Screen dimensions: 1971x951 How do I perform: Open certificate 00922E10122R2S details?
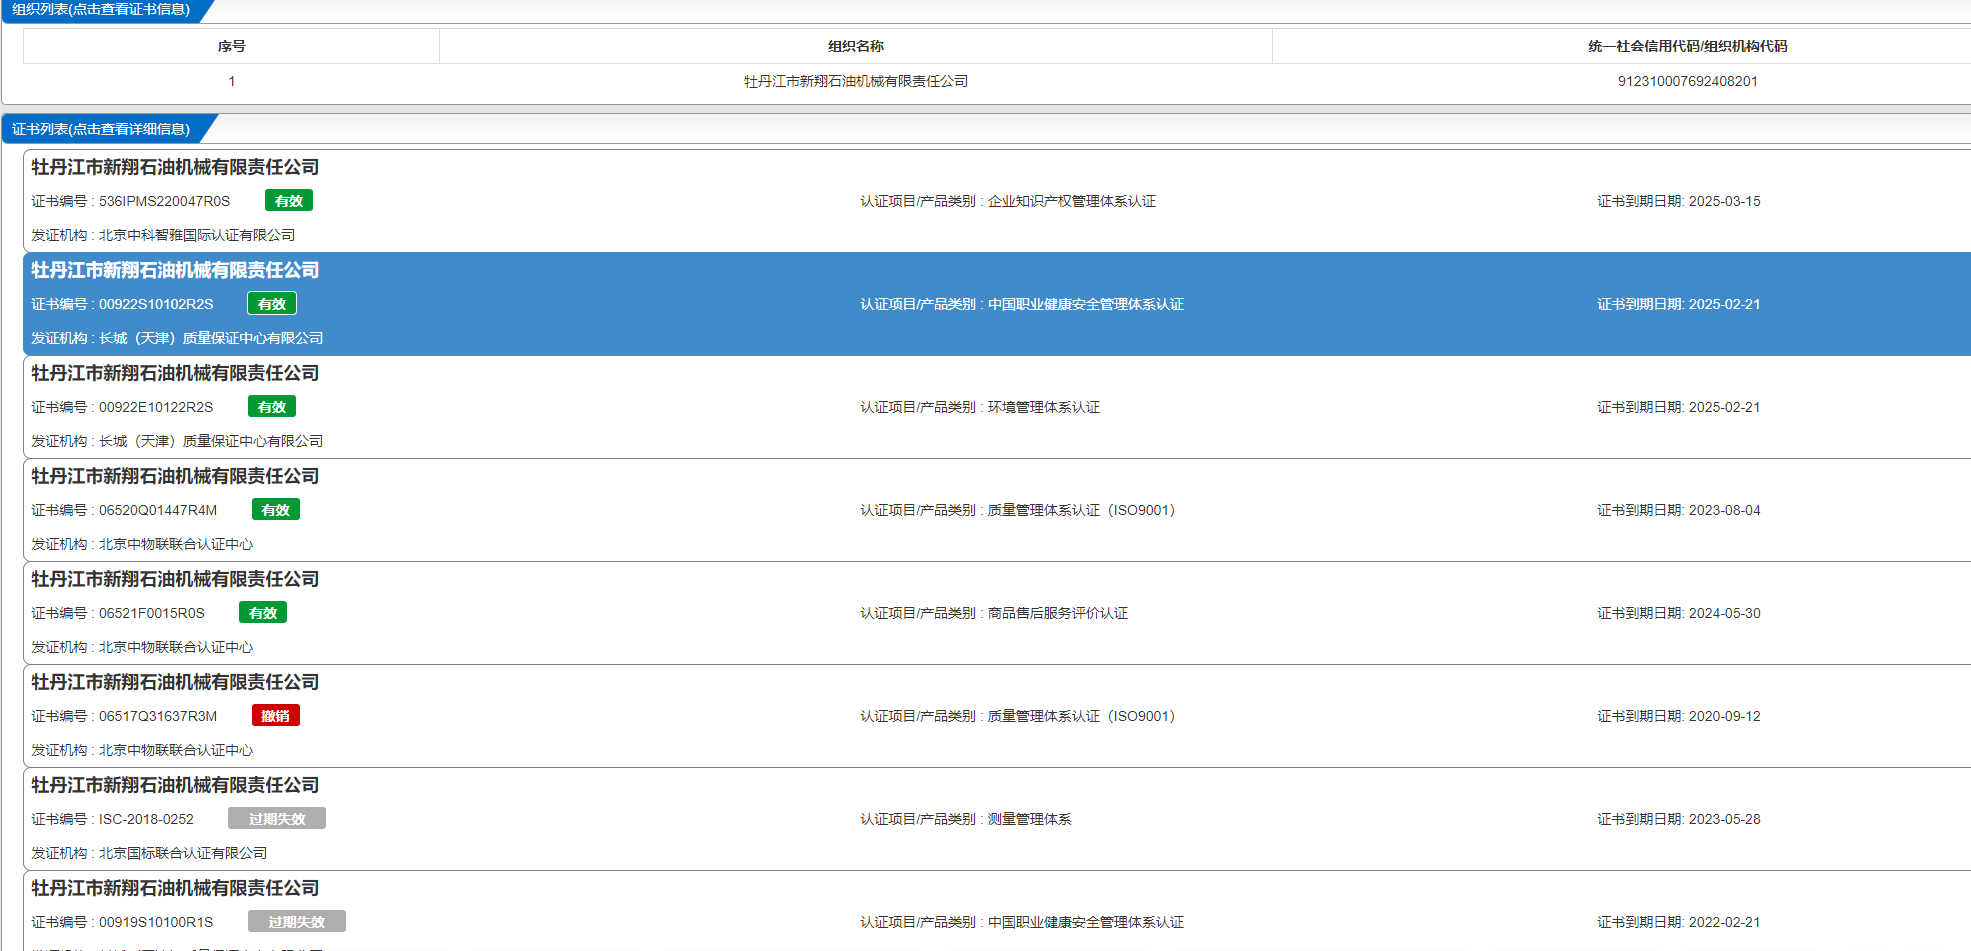(x=156, y=407)
